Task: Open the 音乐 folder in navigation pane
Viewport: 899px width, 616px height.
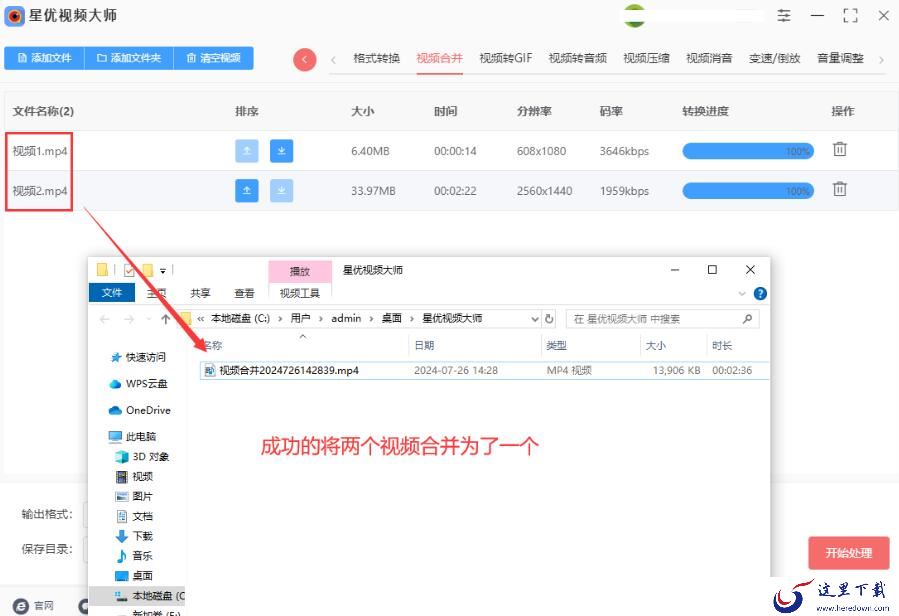Action: (134, 556)
